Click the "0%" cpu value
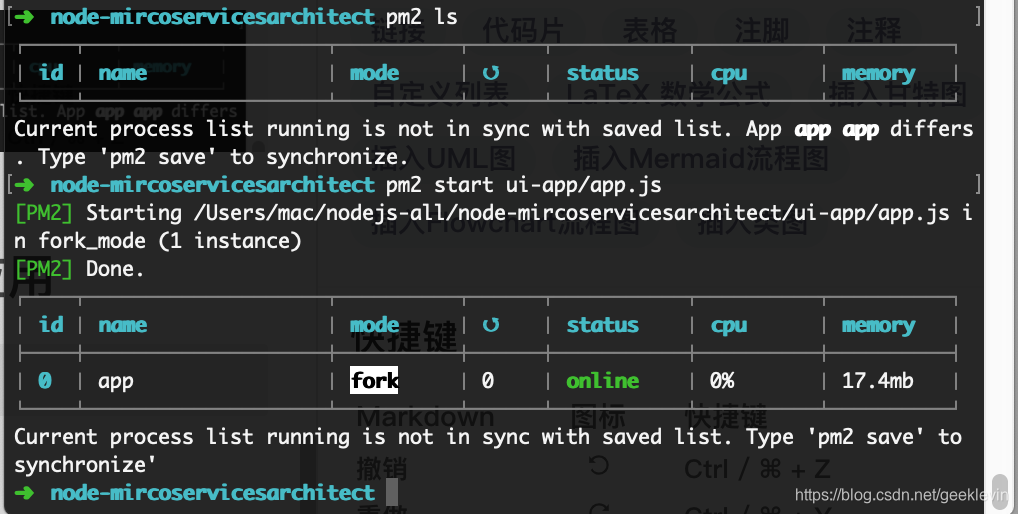The height and width of the screenshot is (514, 1018). (722, 380)
